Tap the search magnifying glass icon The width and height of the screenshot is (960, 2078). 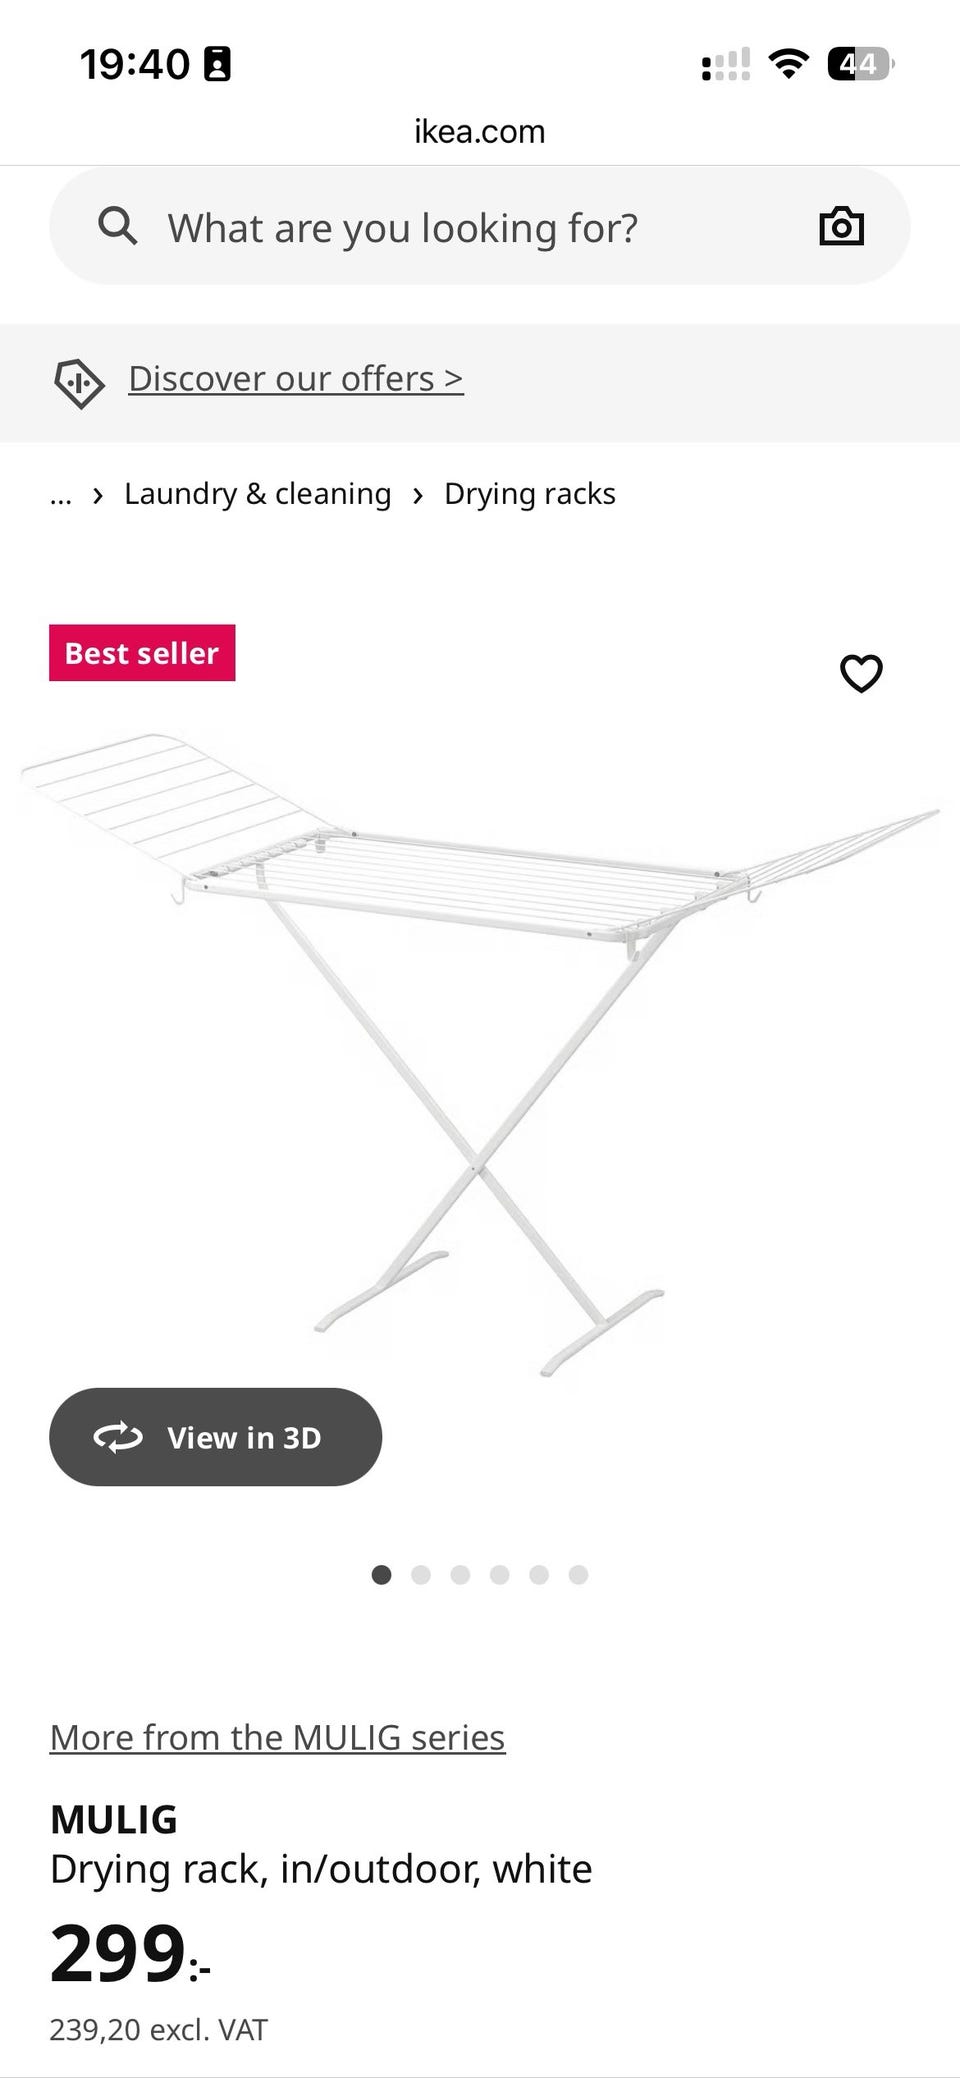[x=117, y=227]
